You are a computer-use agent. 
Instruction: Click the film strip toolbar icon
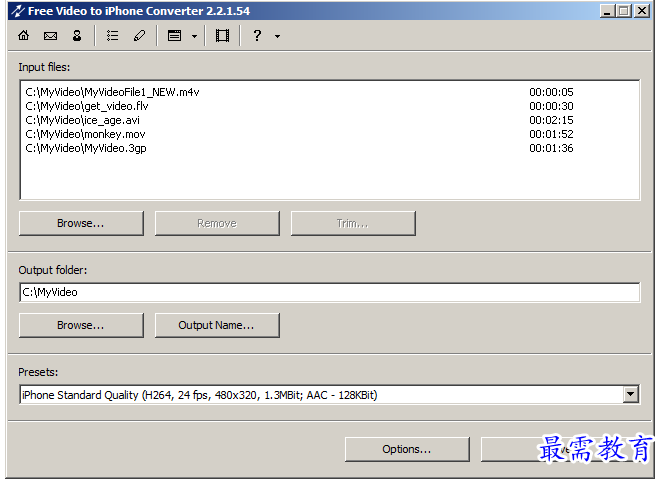coord(223,36)
